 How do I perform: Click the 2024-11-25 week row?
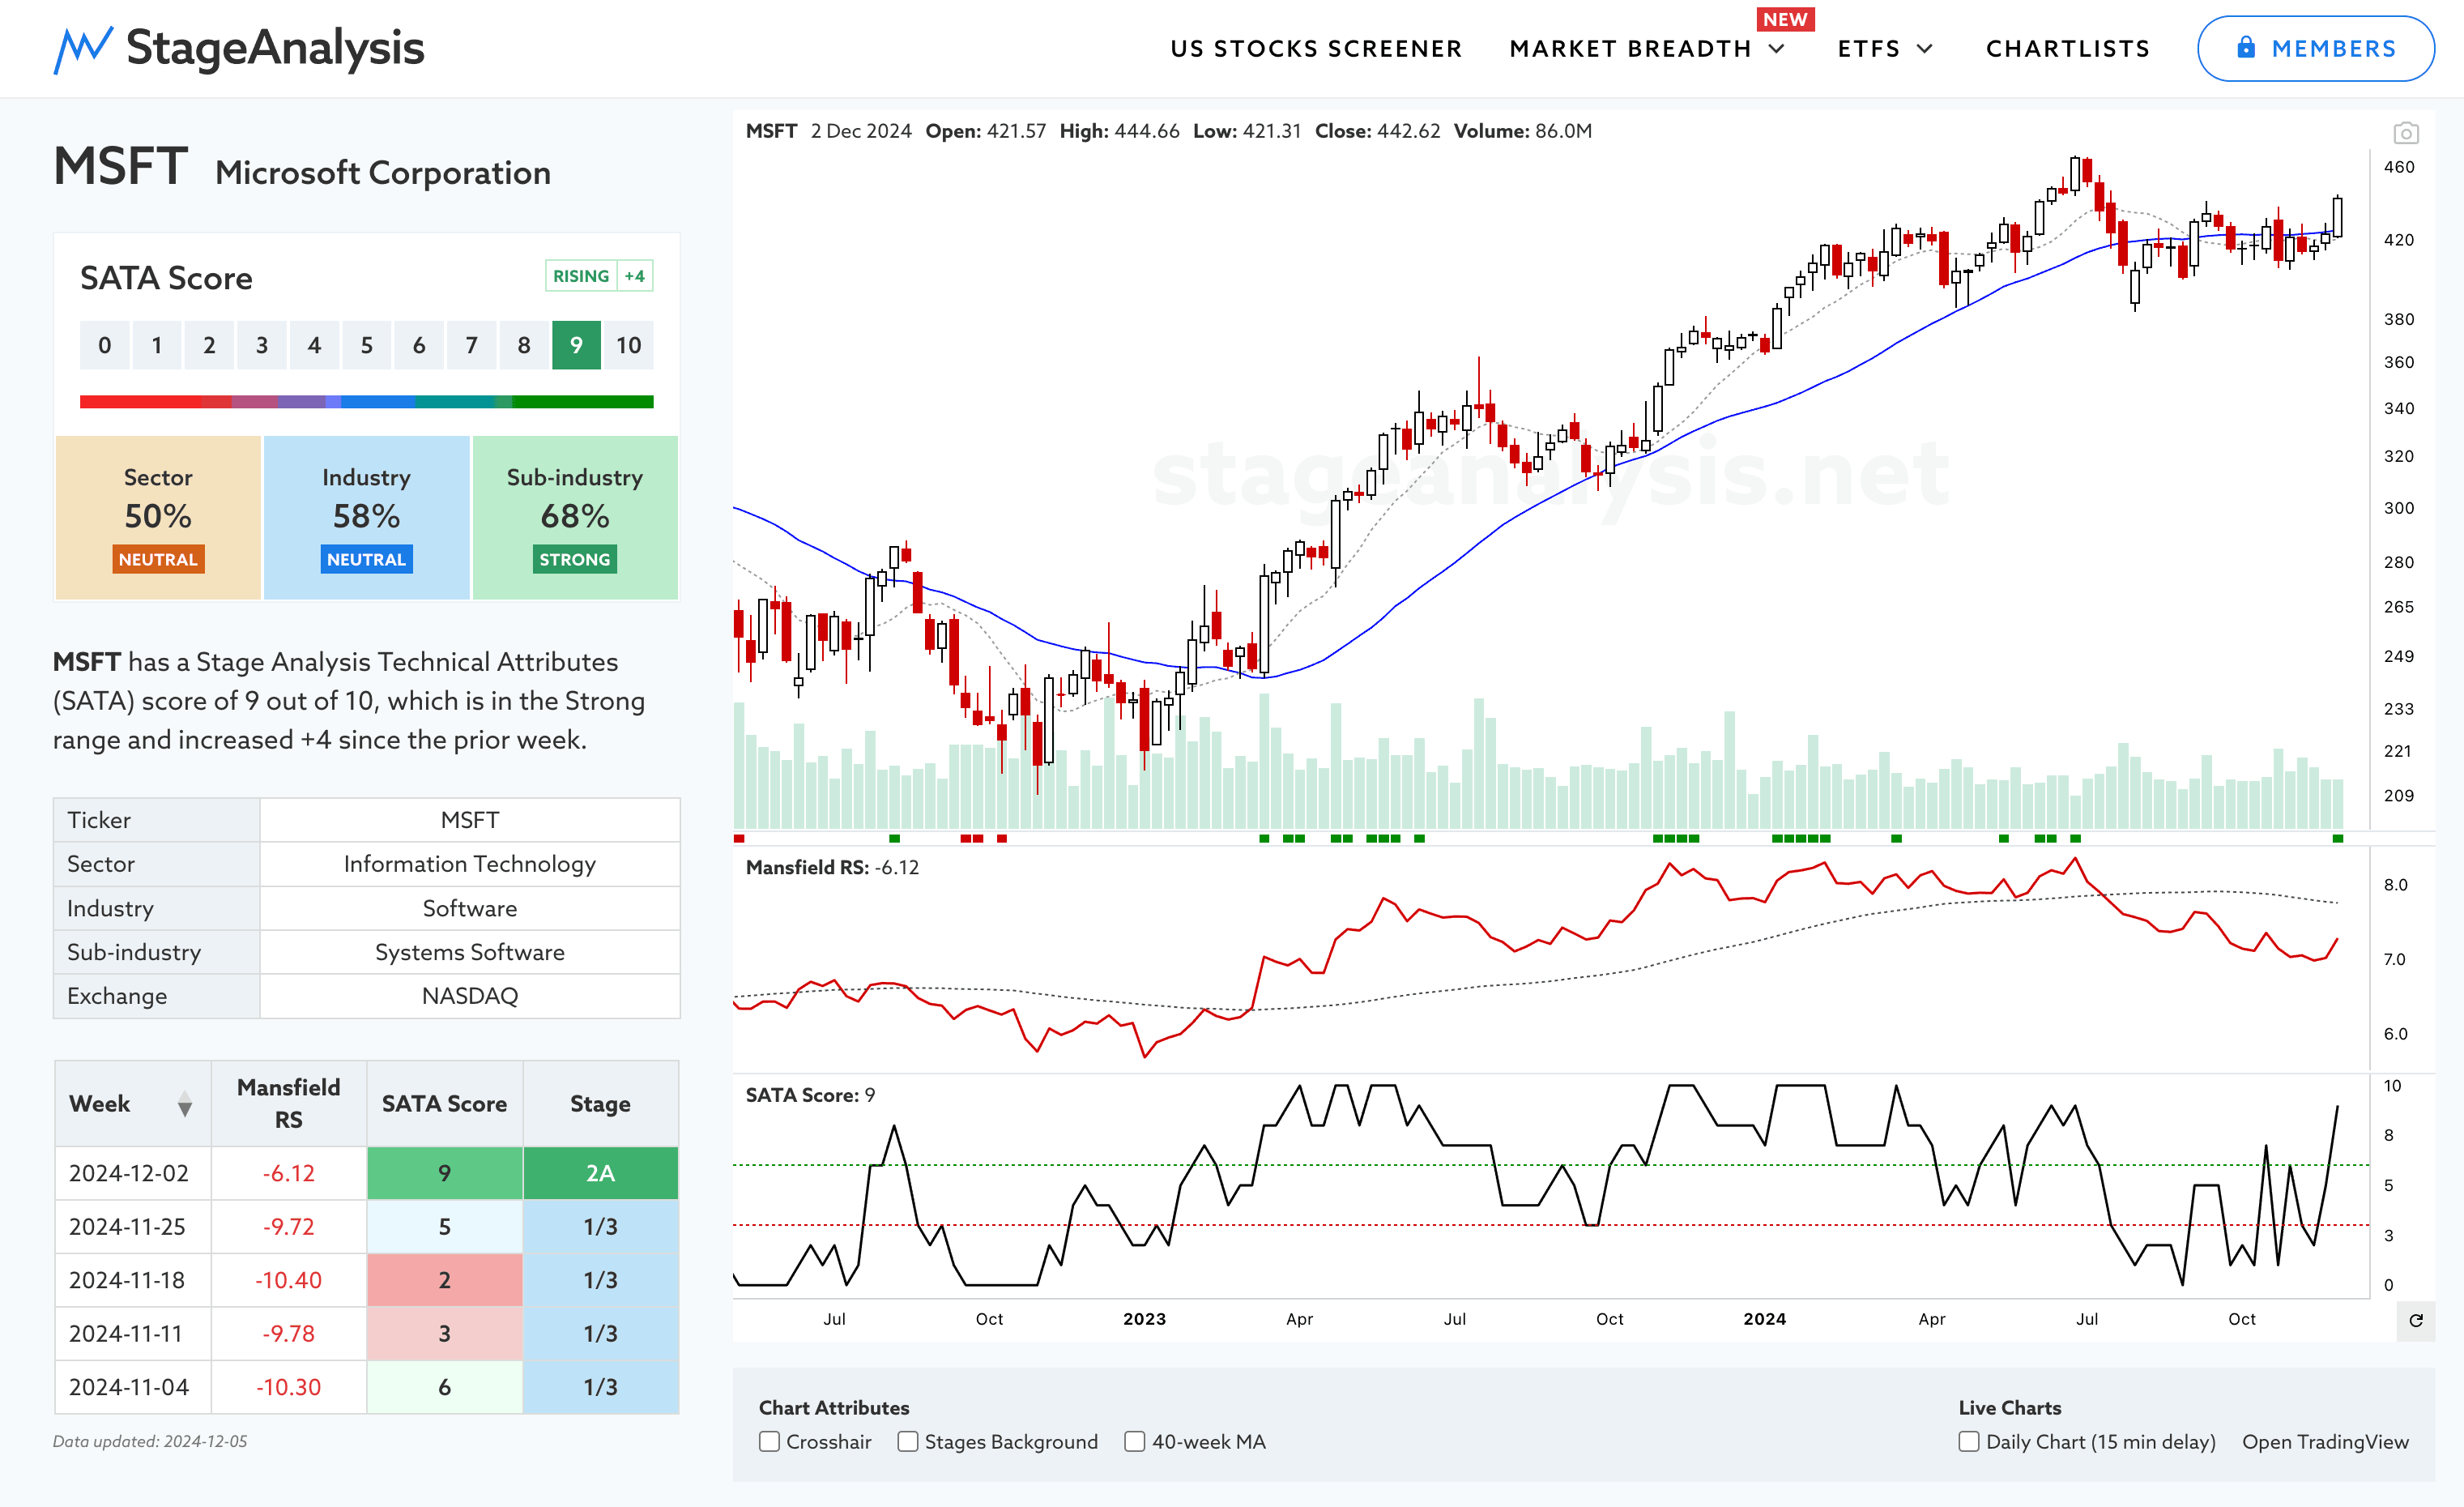click(x=366, y=1227)
